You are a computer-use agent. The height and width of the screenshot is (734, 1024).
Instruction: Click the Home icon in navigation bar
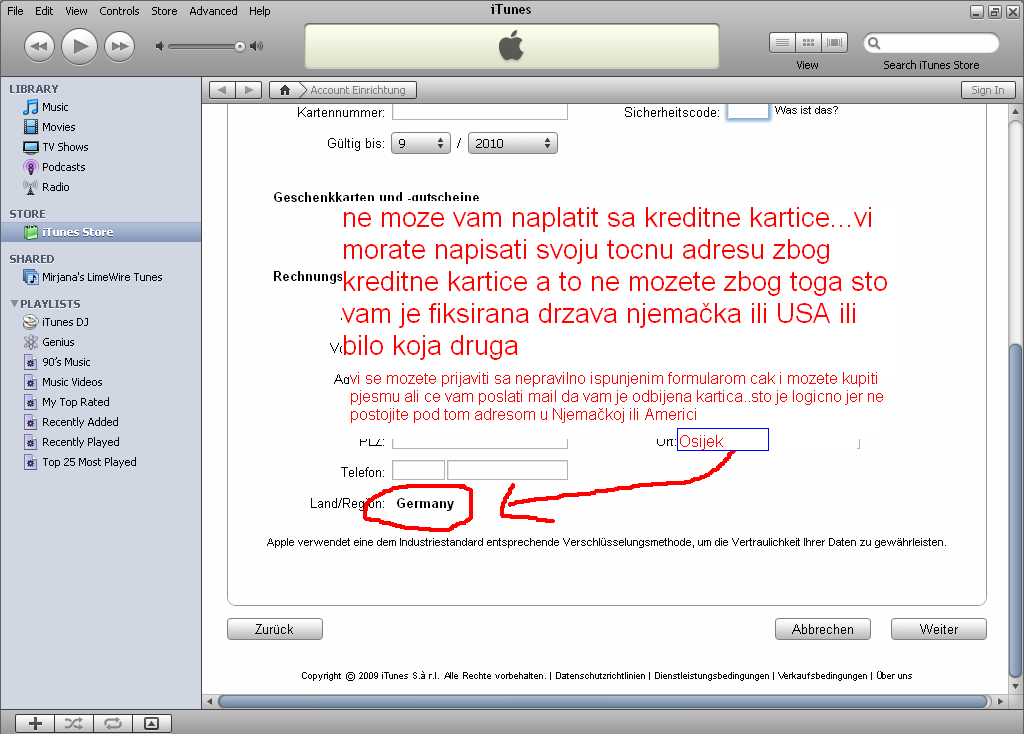coord(286,90)
